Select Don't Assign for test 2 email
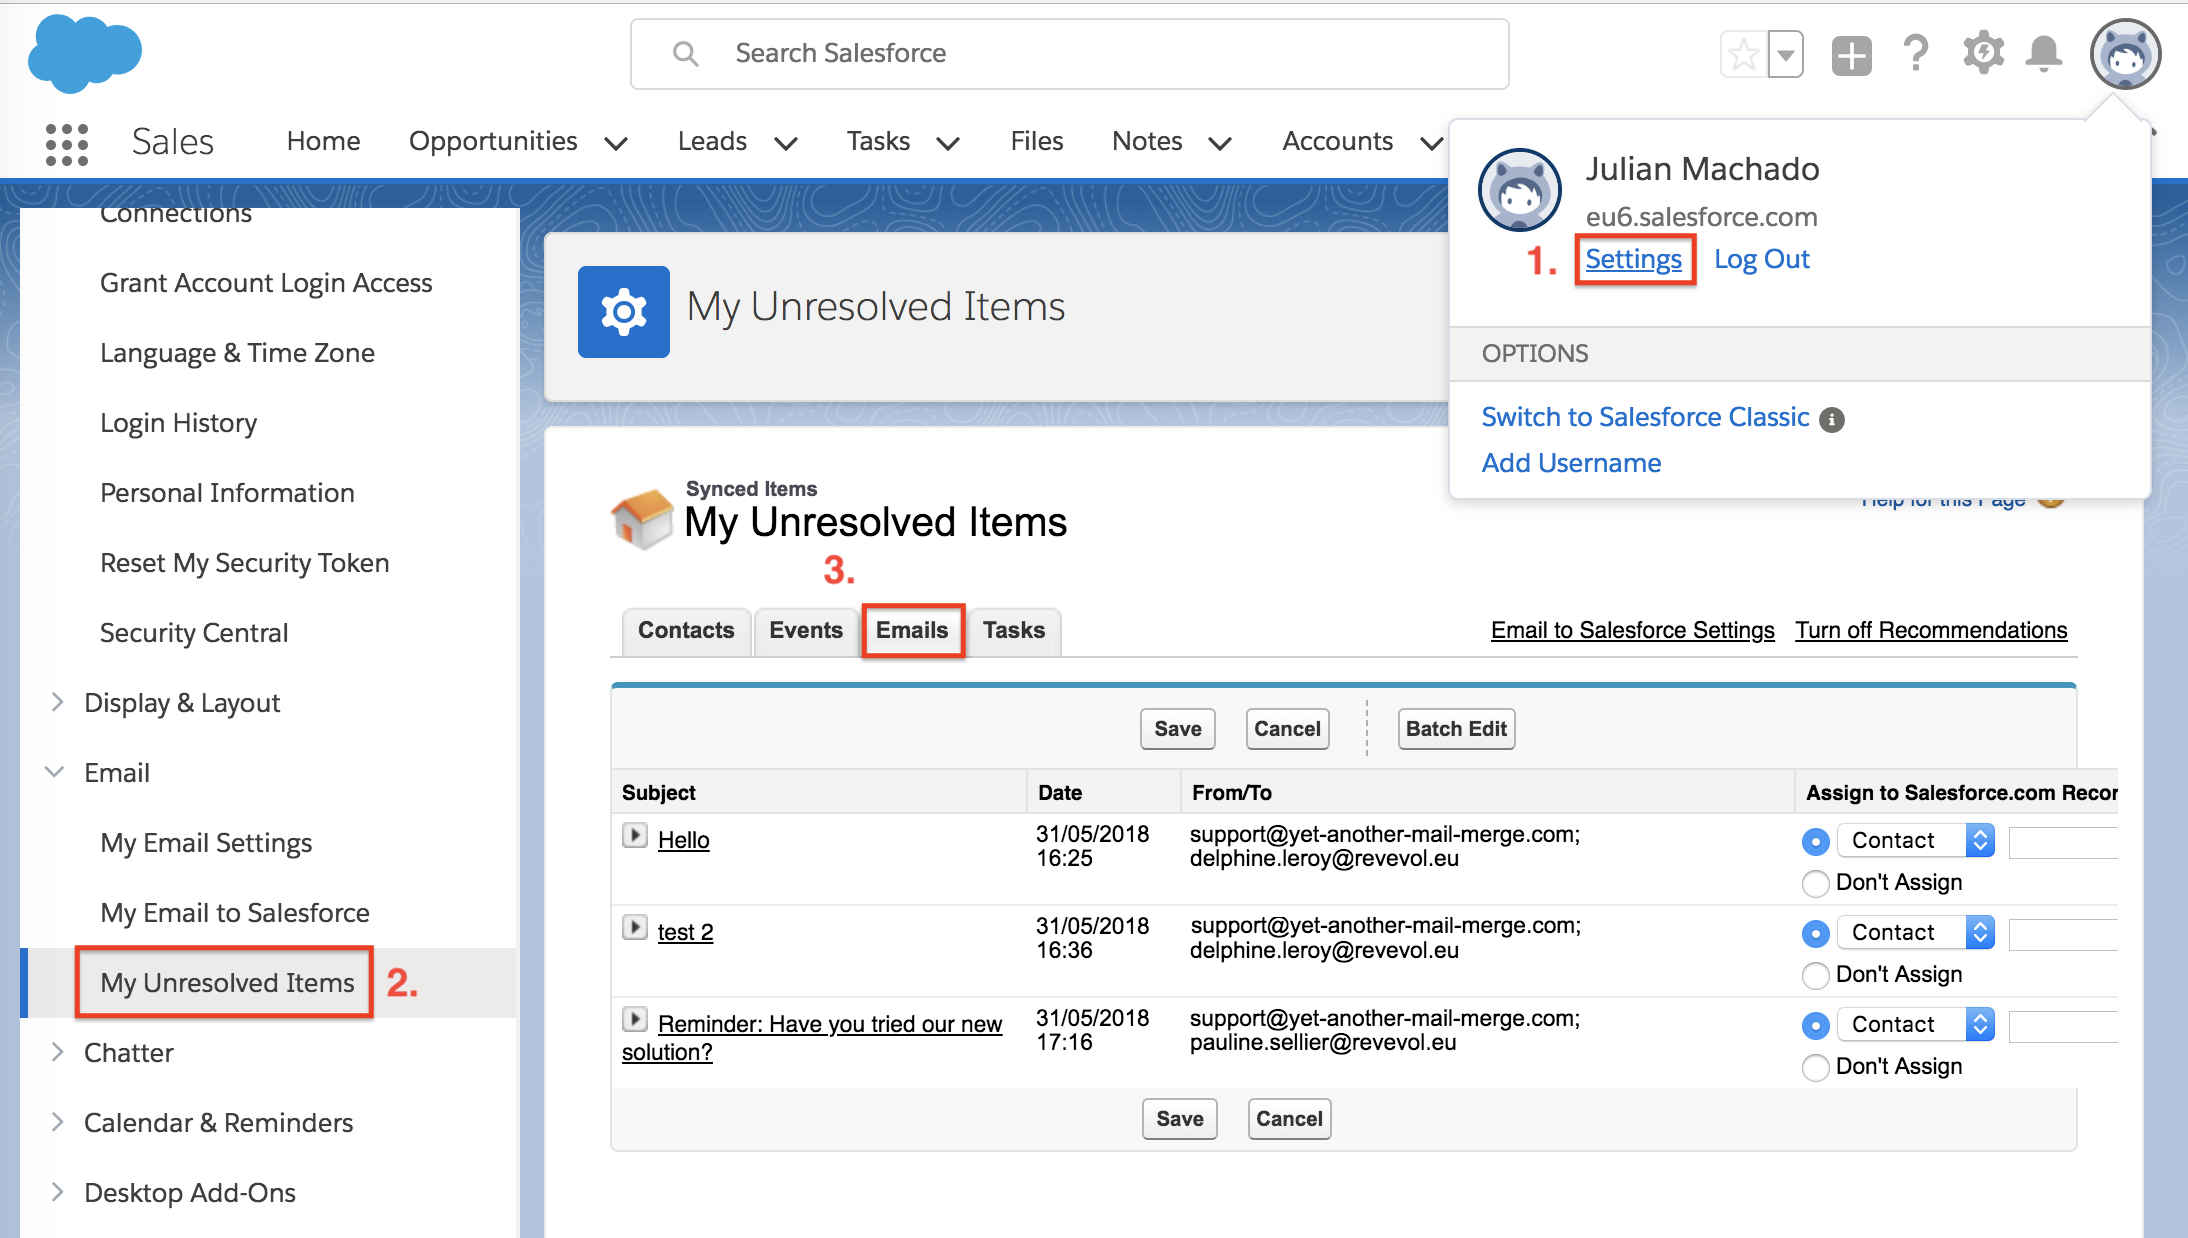Image resolution: width=2188 pixels, height=1238 pixels. [1815, 976]
